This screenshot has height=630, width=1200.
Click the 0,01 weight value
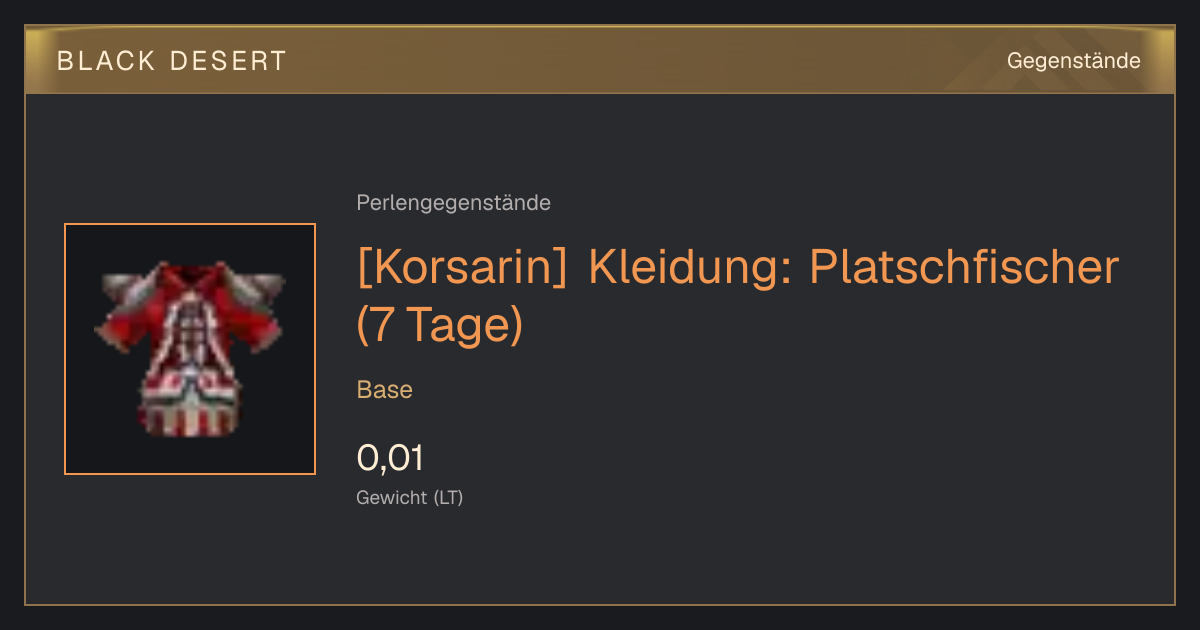tap(390, 458)
